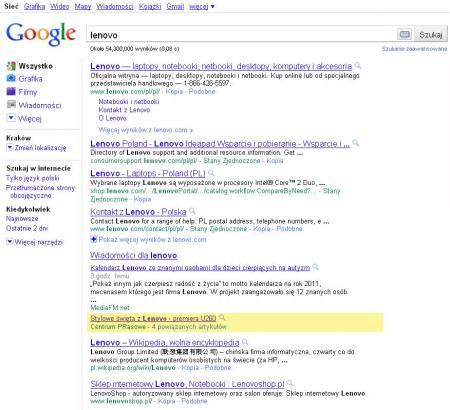Open Grafika in the top navigation bar
Image resolution: width=450 pixels, height=410 pixels.
pos(34,6)
